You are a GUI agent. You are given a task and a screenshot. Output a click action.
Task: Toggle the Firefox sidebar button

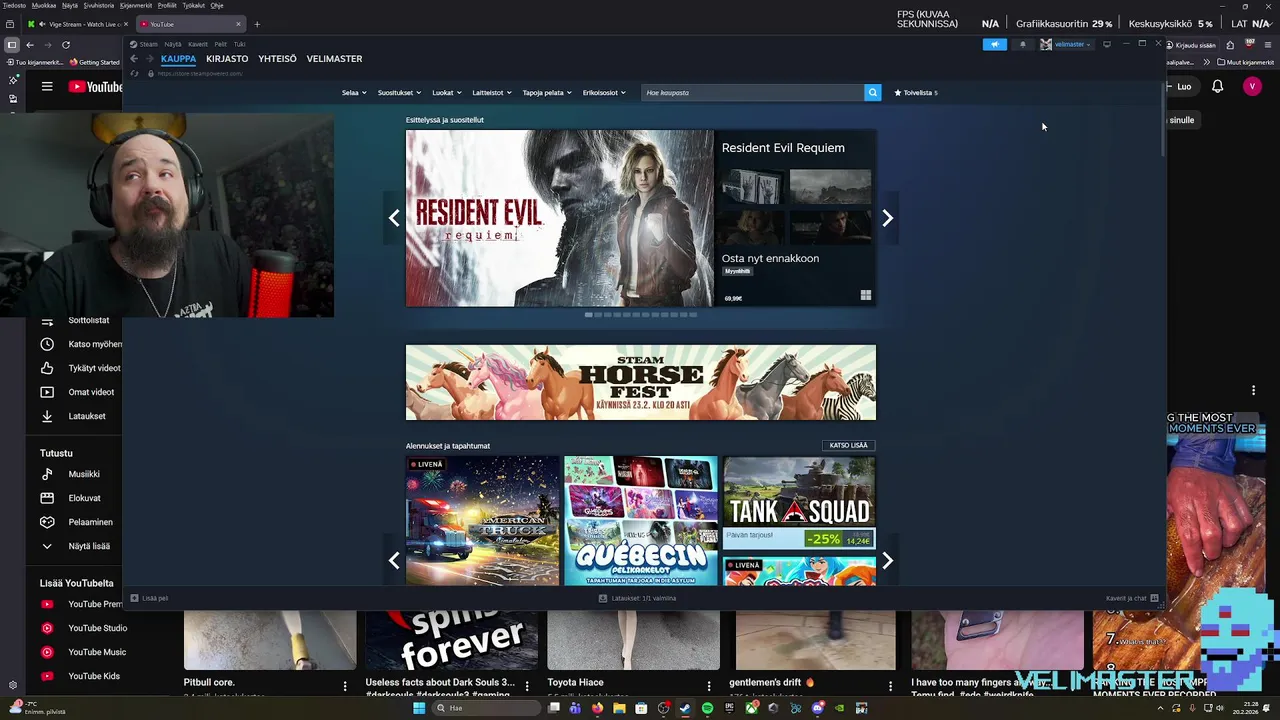11,44
